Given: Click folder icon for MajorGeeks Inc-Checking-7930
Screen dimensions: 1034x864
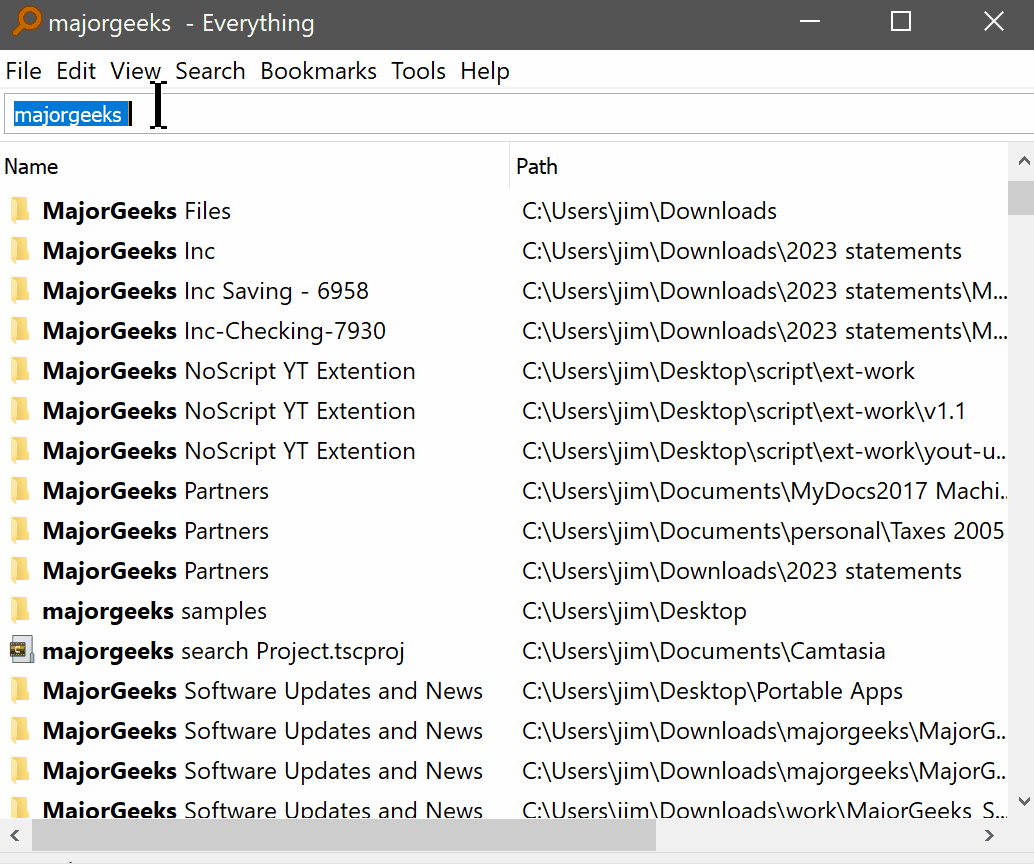Looking at the screenshot, I should point(20,331).
